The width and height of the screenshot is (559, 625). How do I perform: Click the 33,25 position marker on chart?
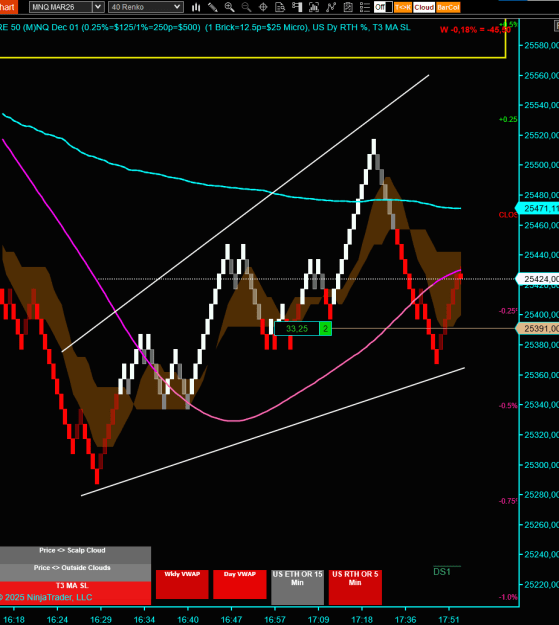[x=297, y=329]
